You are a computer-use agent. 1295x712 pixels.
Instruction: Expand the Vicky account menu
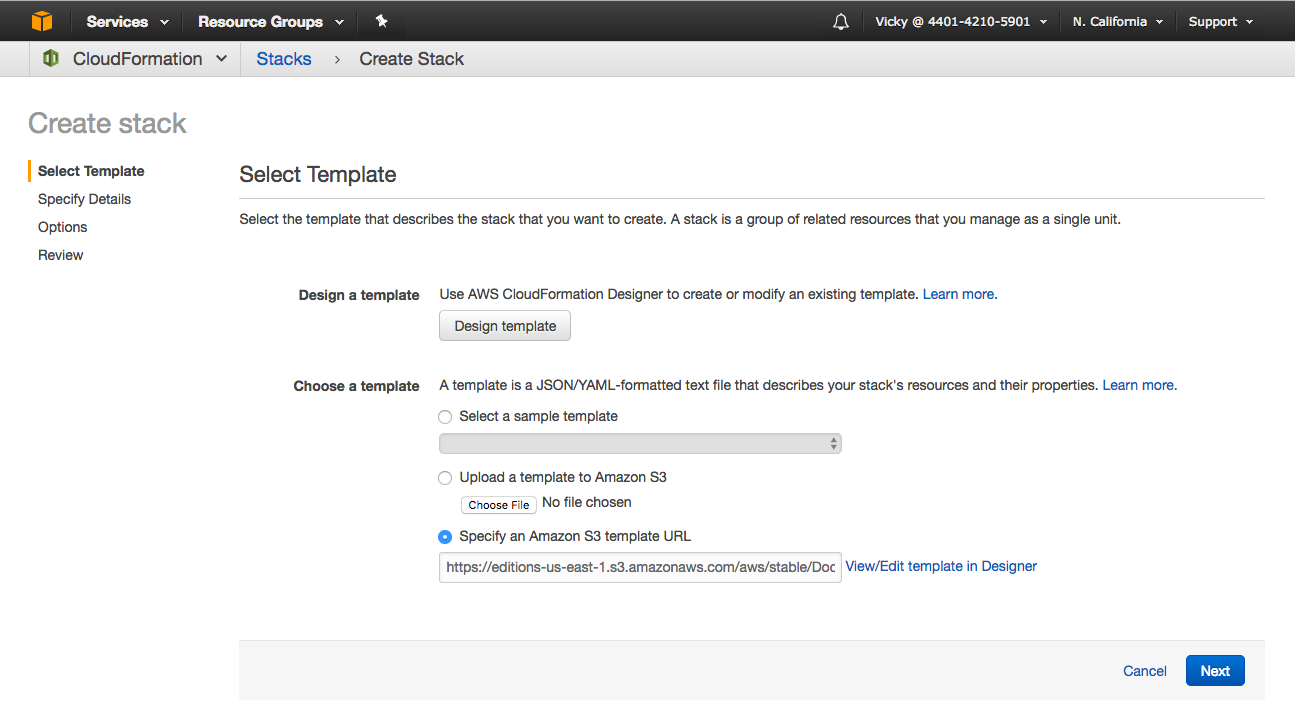[x=960, y=22]
